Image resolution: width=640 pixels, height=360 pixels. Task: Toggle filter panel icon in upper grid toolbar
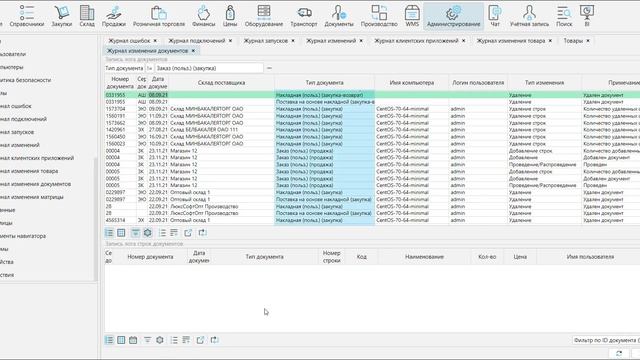click(135, 233)
